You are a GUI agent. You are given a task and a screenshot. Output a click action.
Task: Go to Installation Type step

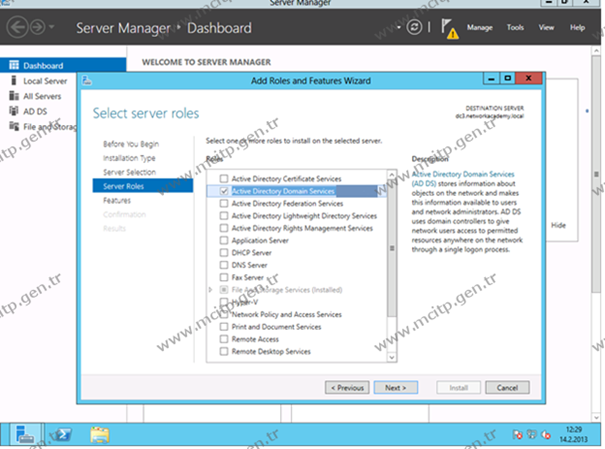click(129, 158)
